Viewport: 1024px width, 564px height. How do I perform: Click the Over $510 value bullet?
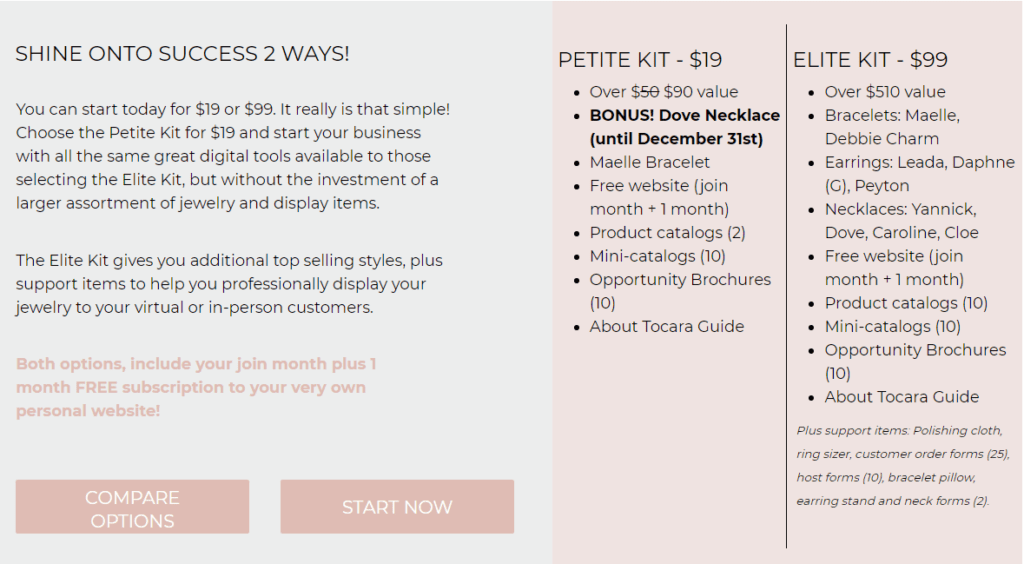coord(885,92)
